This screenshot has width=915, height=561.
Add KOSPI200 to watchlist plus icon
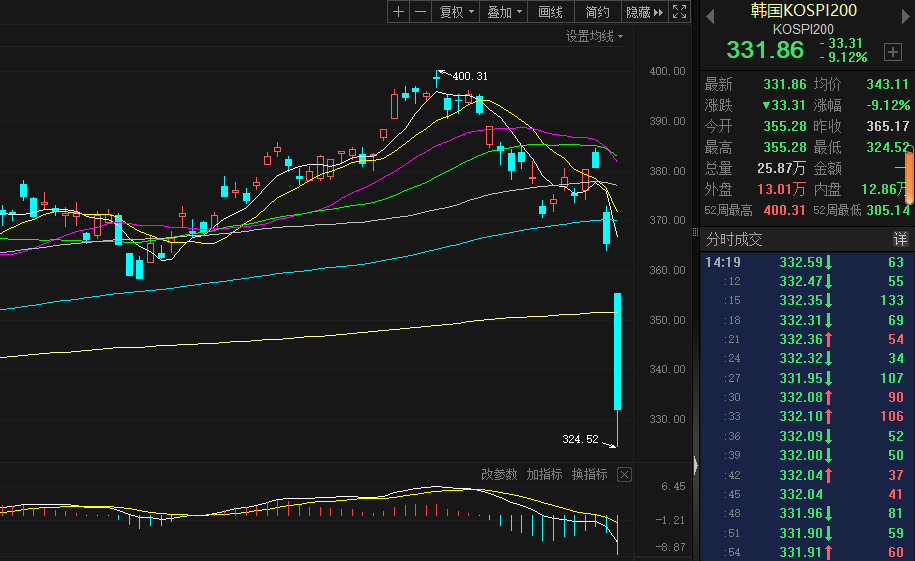tap(893, 52)
